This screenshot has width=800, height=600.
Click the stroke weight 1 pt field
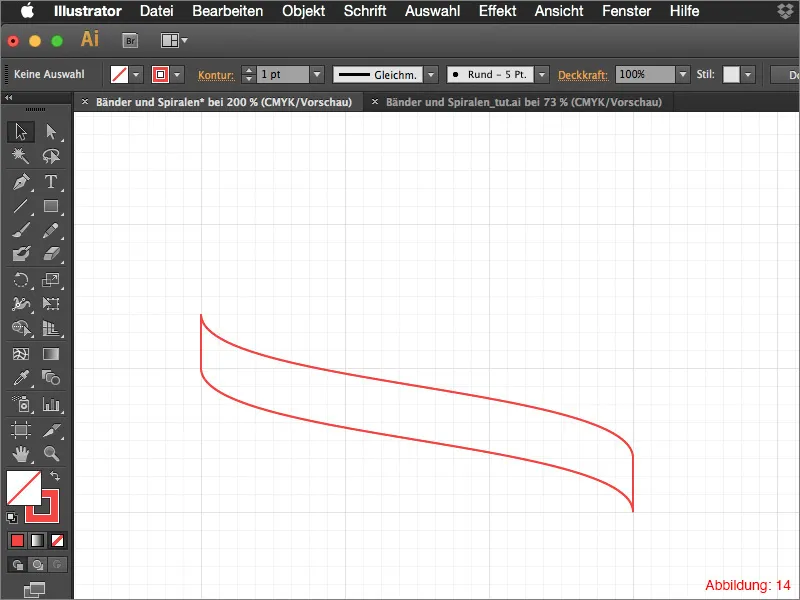click(x=283, y=74)
